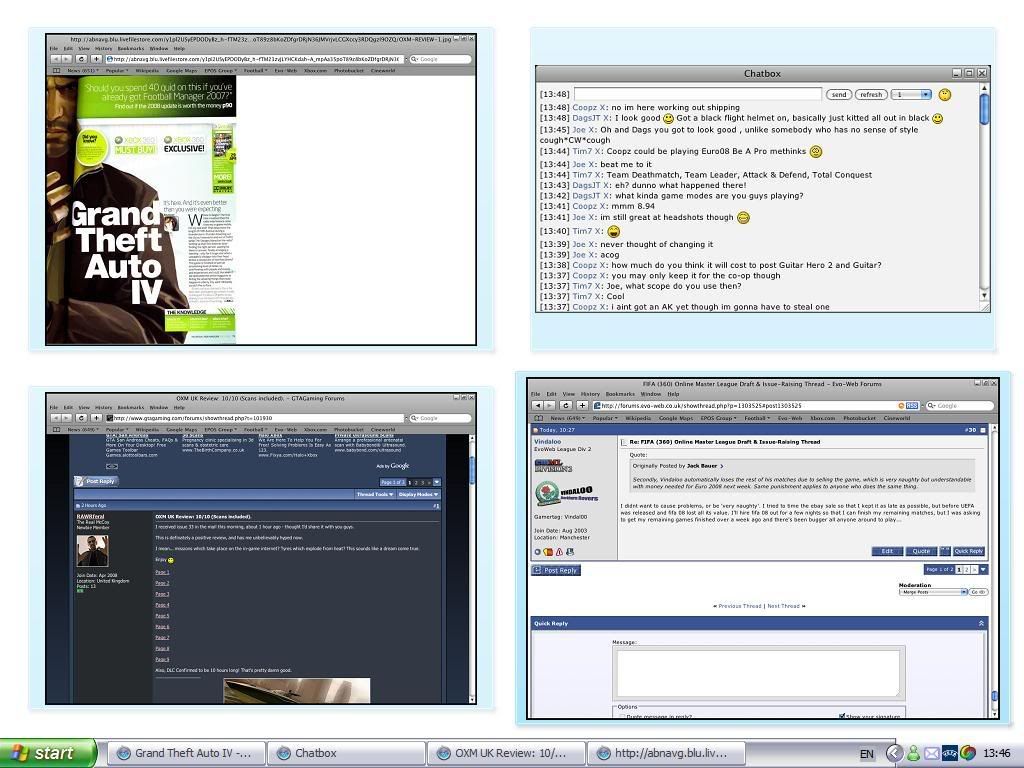
Task: Click RAWRferal username link
Action: (x=90, y=517)
